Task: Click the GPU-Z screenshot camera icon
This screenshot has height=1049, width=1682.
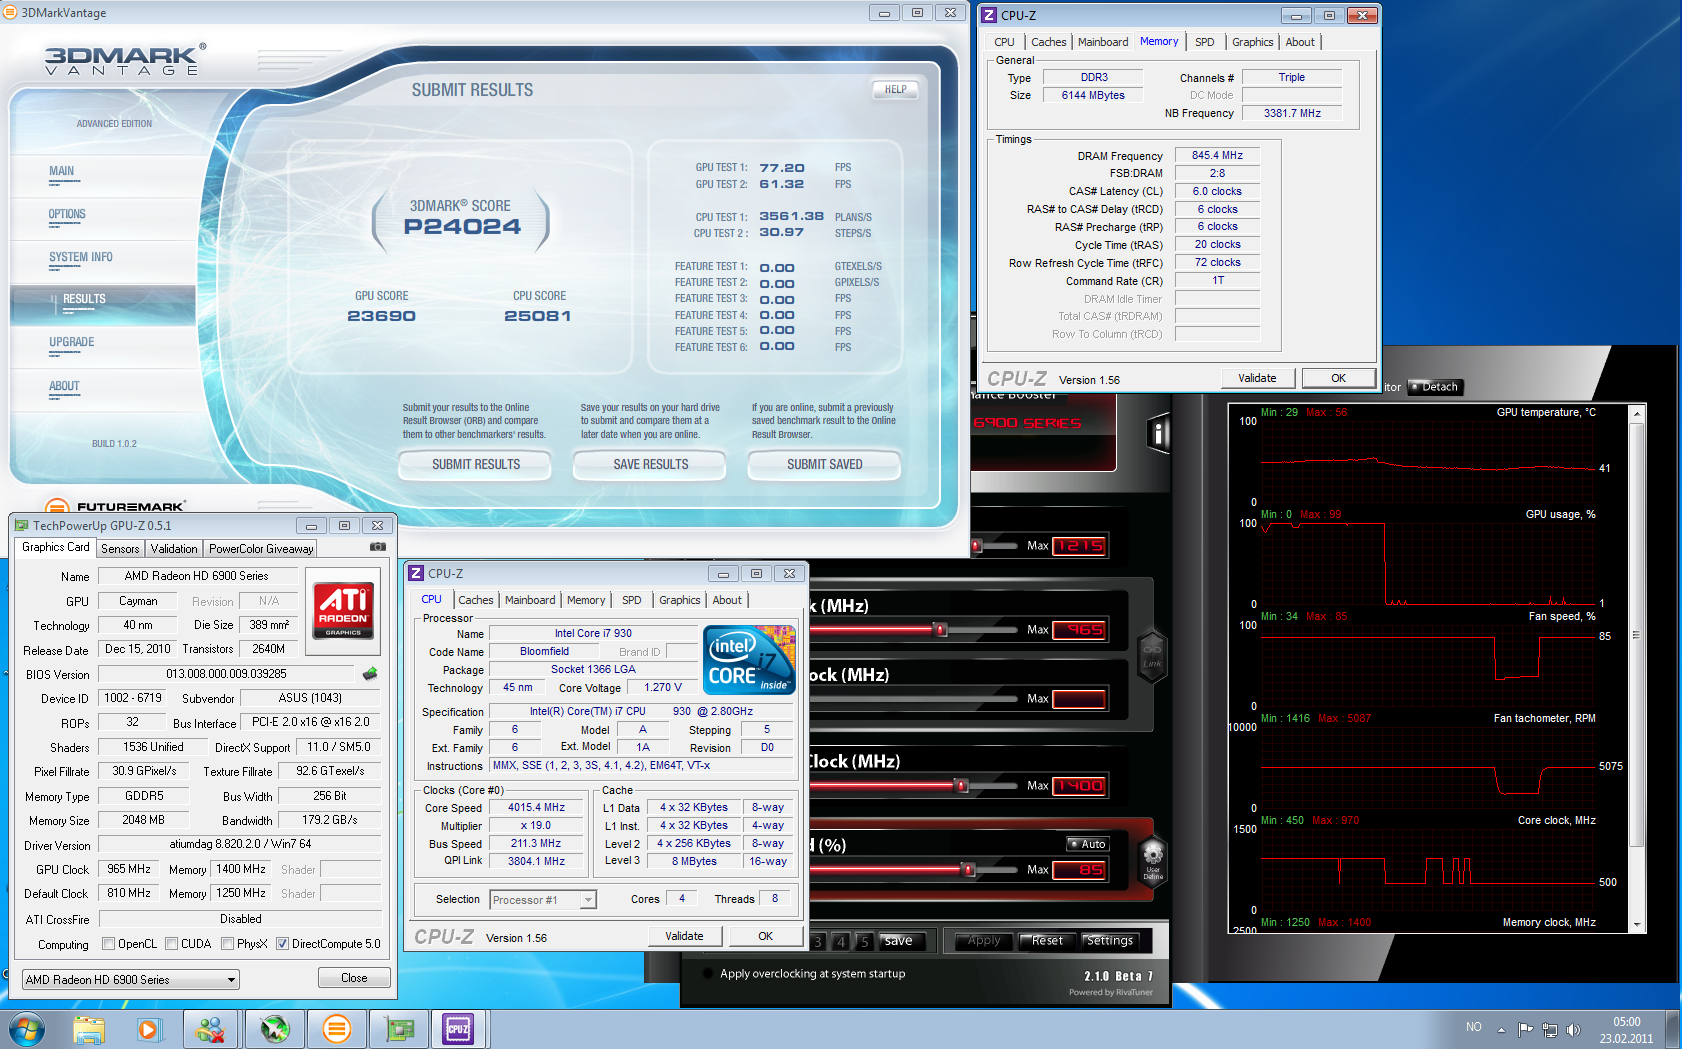Action: (378, 547)
